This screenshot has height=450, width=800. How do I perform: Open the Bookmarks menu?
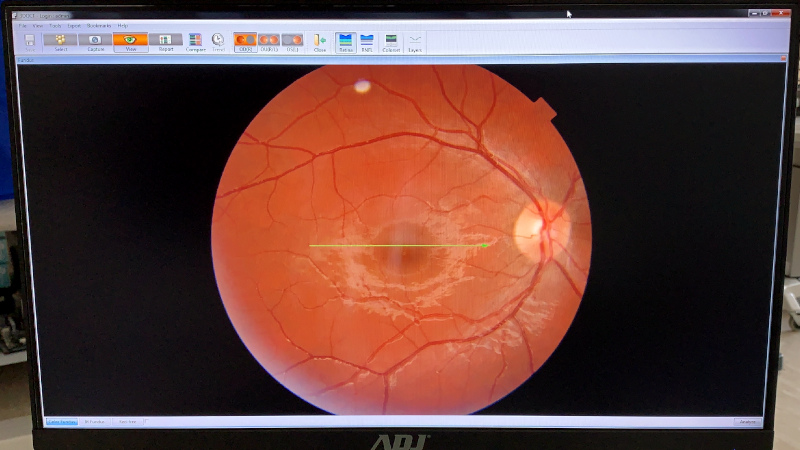click(x=99, y=25)
